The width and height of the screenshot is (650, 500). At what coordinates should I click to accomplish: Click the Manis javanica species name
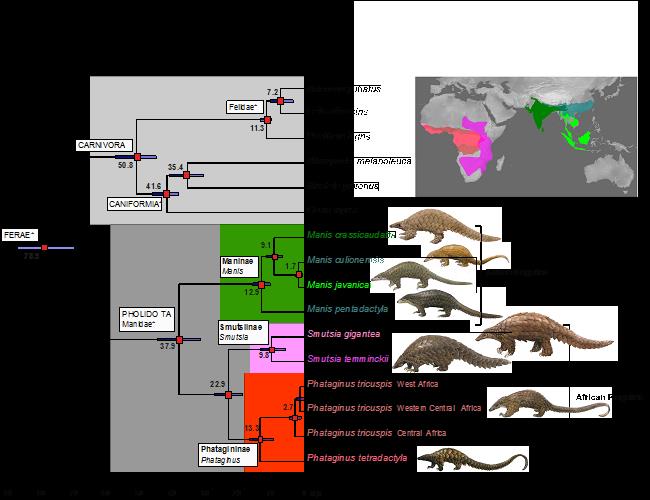(335, 284)
